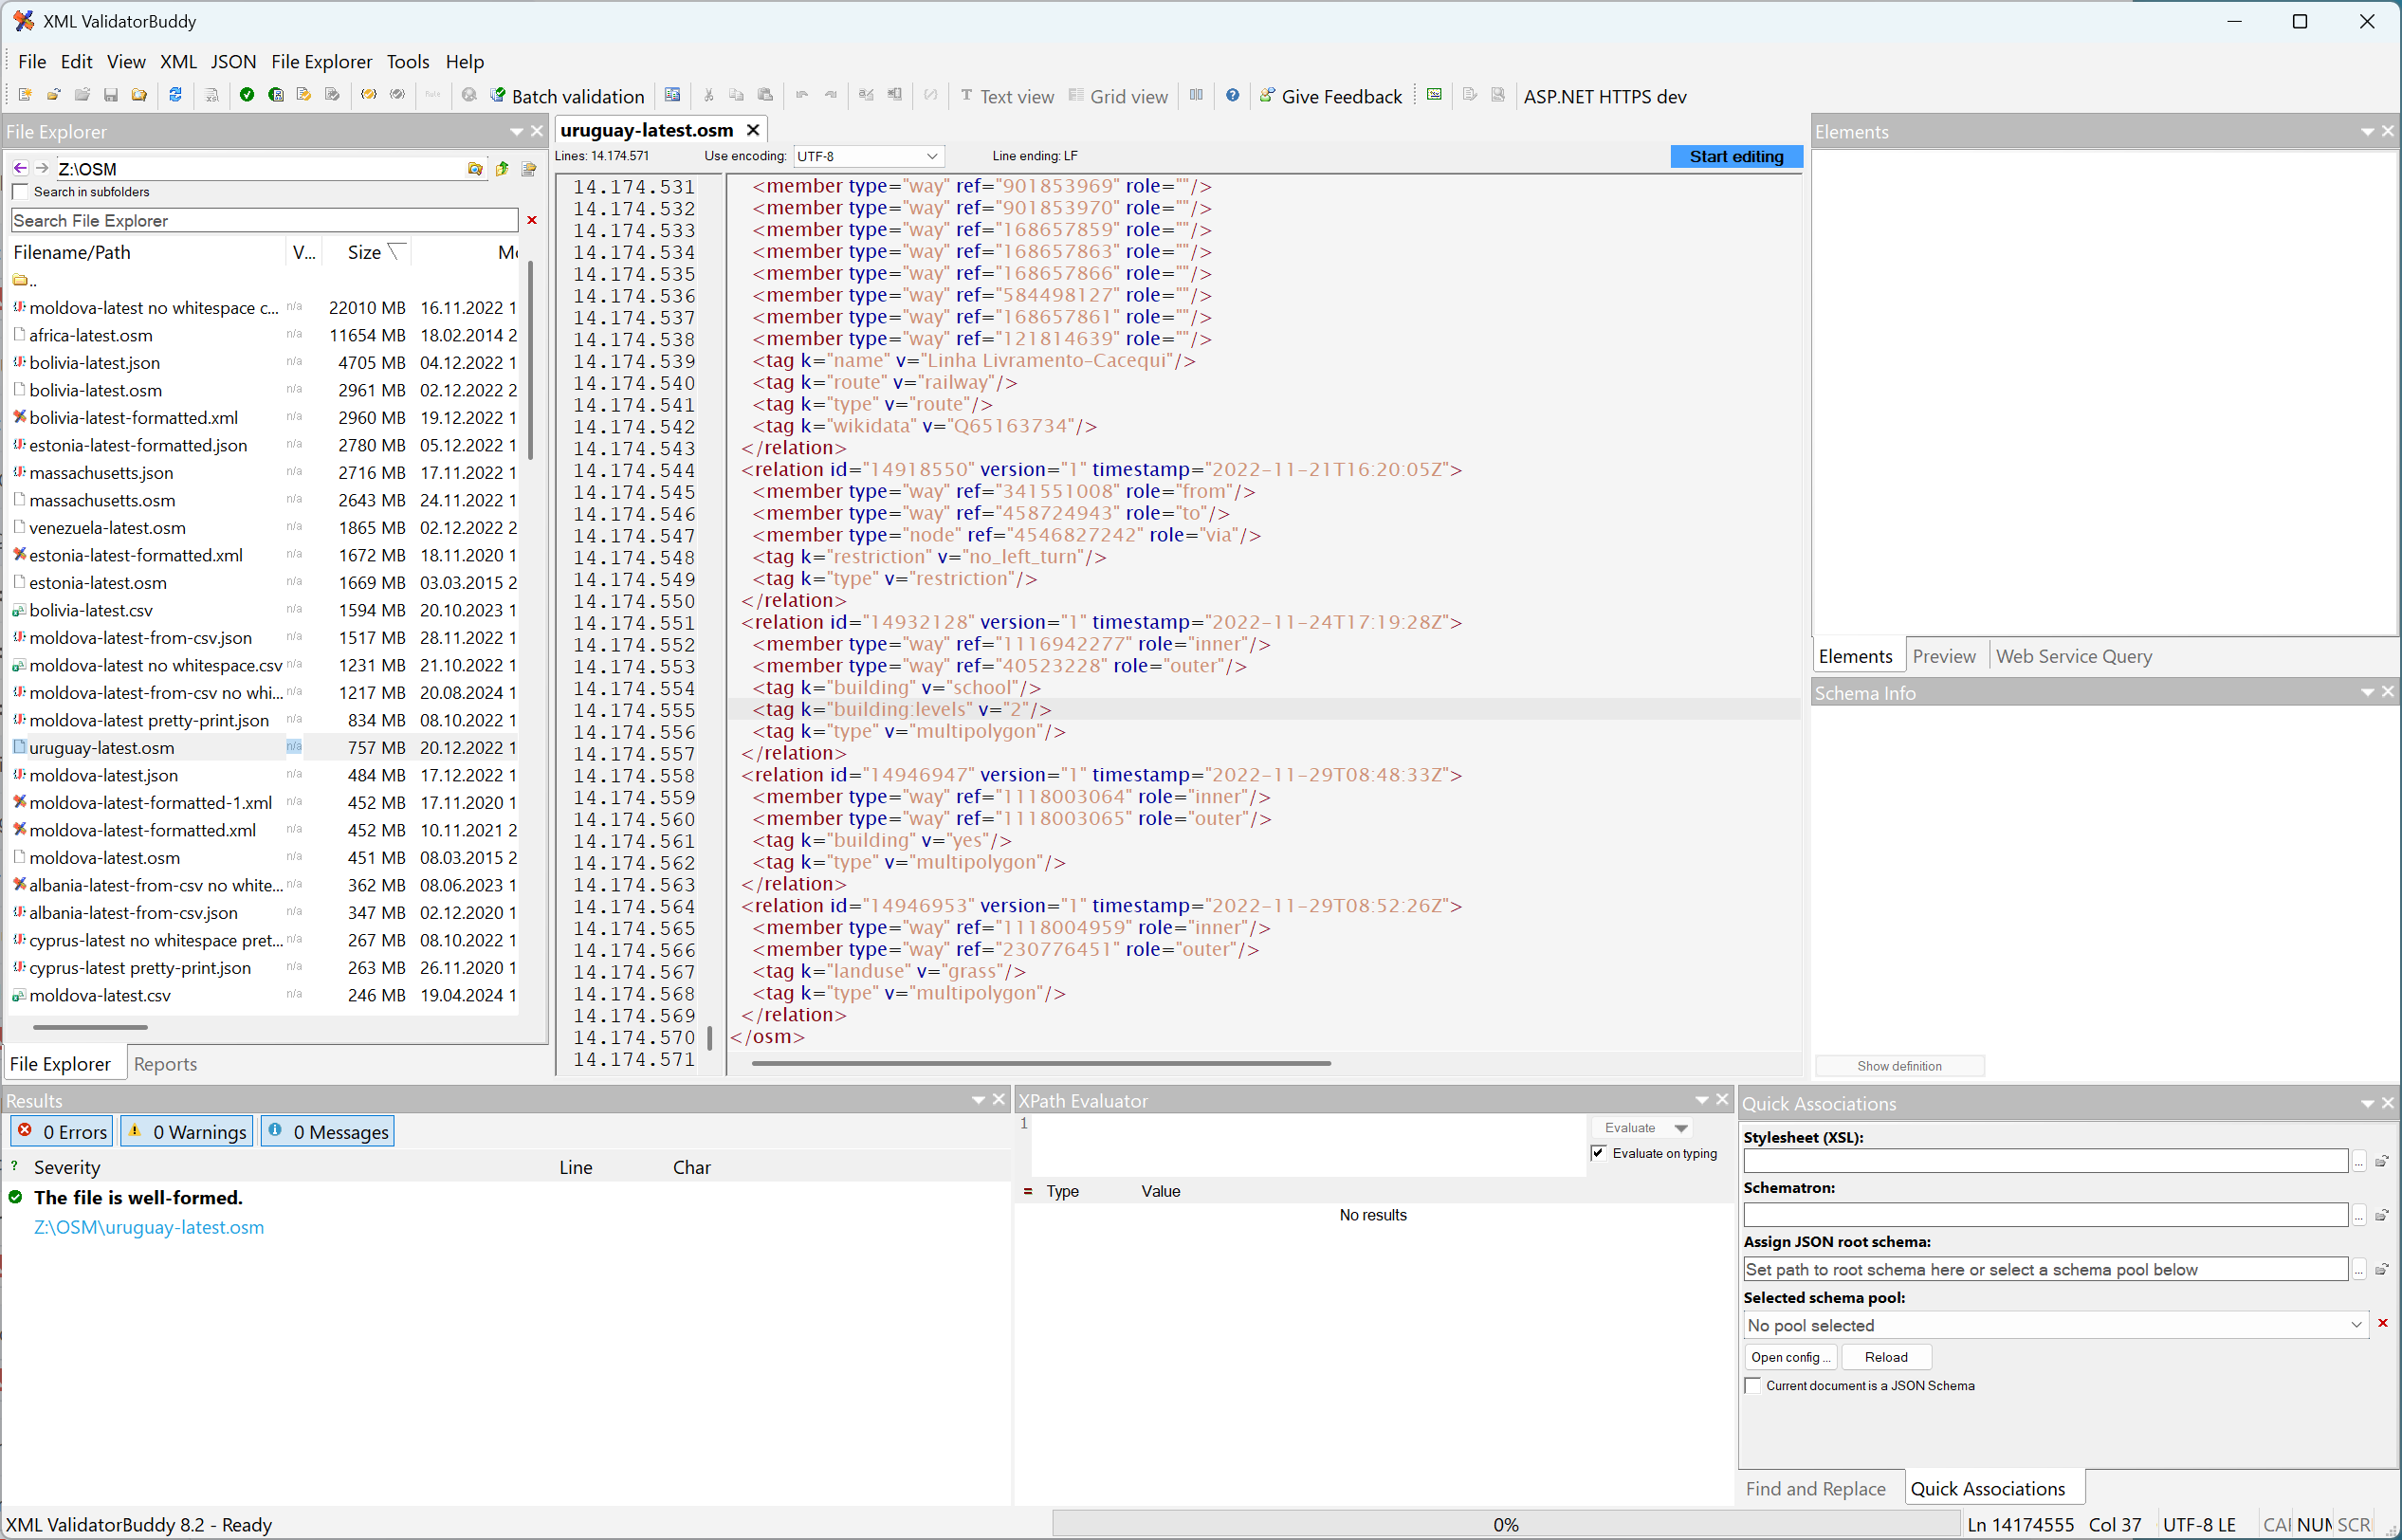
Task: Click ASP.NET HTTPS dev toolbar item
Action: (x=1605, y=96)
